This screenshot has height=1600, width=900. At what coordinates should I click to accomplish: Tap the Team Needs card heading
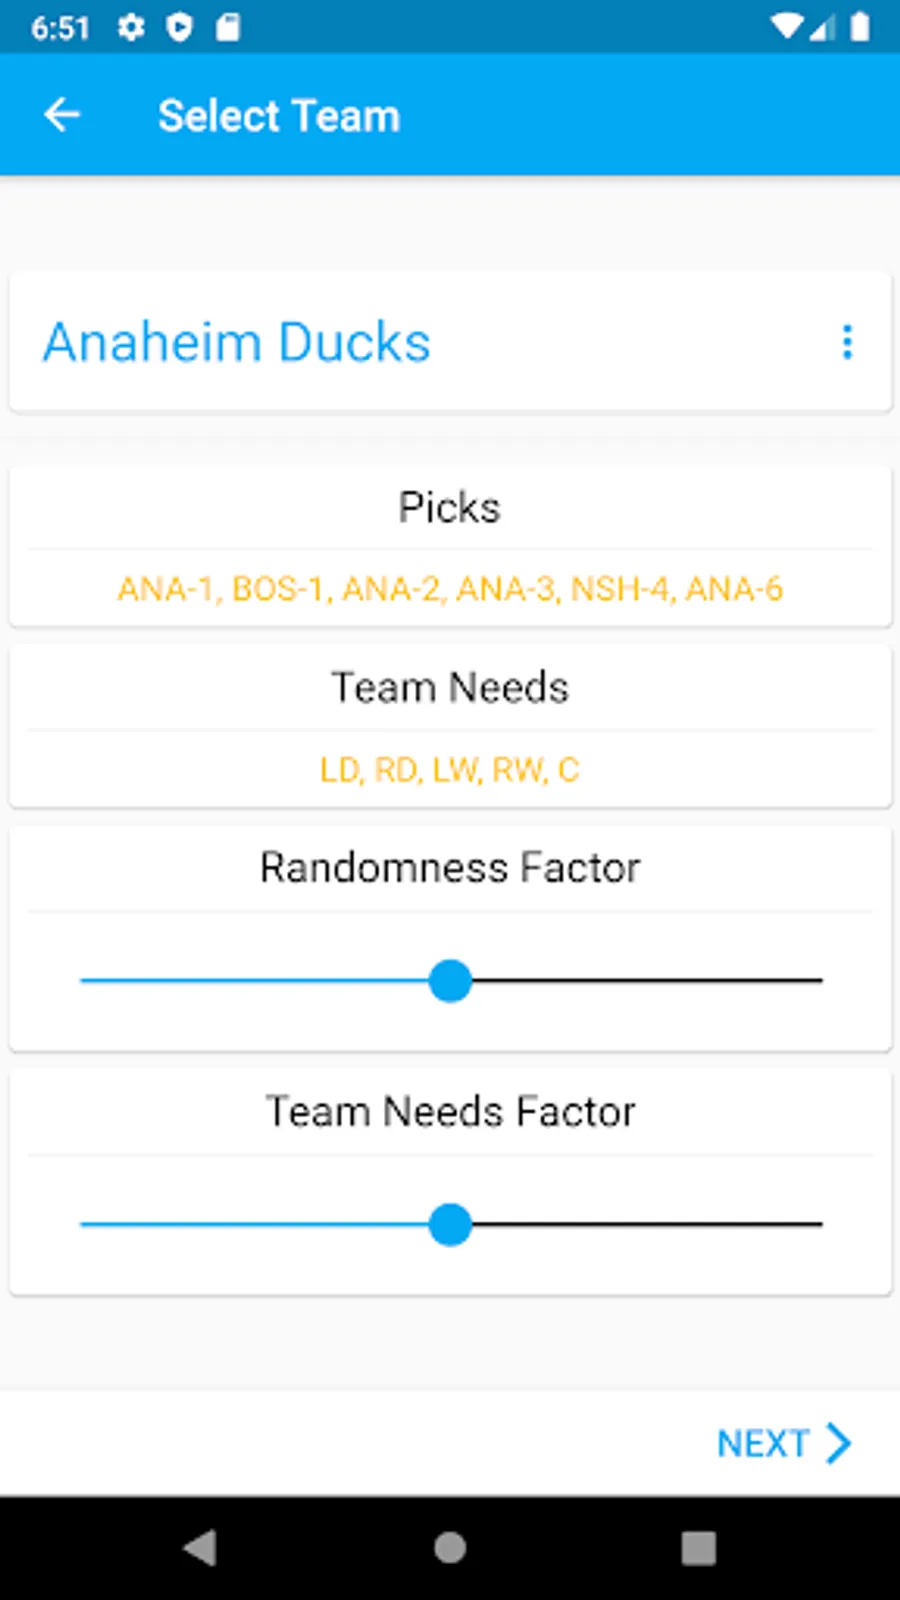pyautogui.click(x=450, y=687)
